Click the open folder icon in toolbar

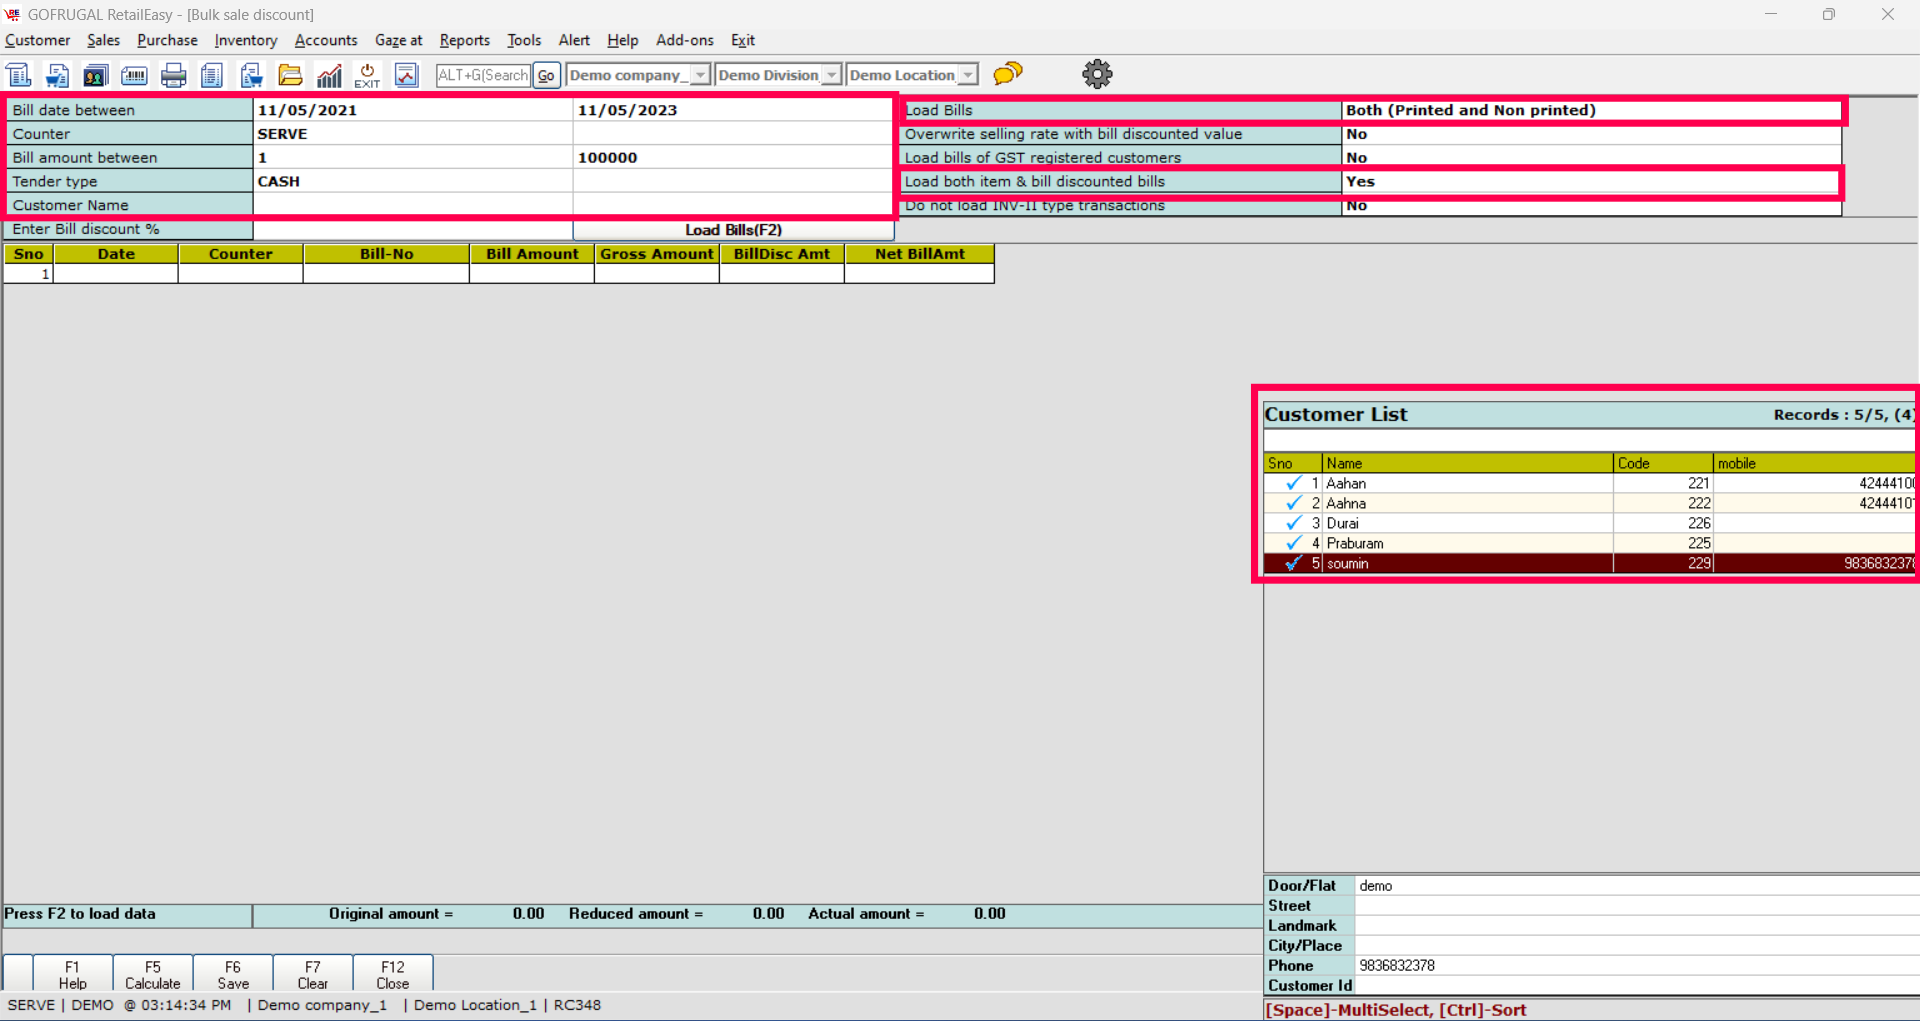[x=290, y=75]
